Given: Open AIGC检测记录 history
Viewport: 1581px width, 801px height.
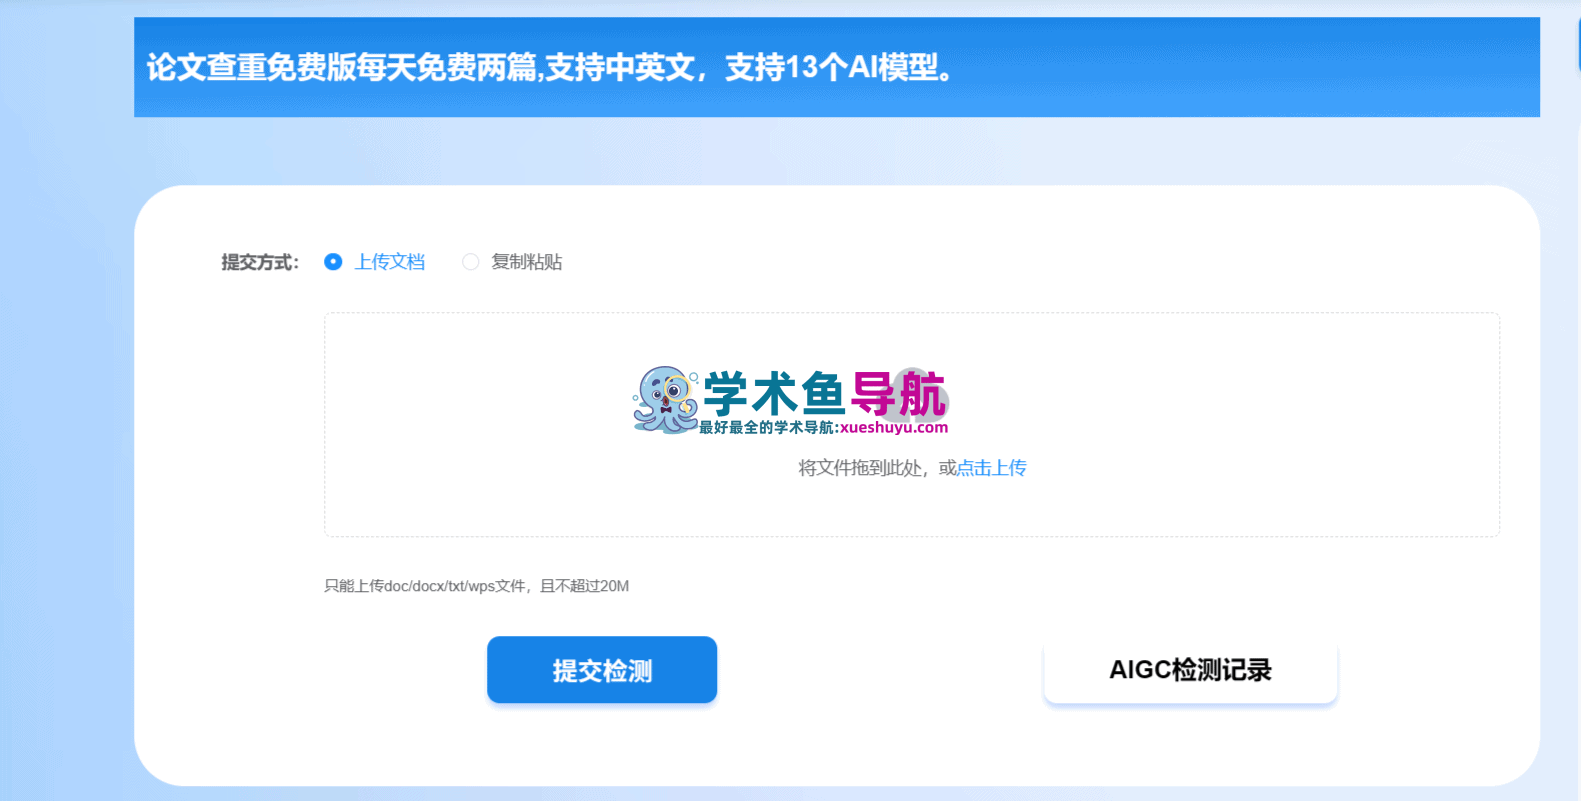Looking at the screenshot, I should (1190, 670).
